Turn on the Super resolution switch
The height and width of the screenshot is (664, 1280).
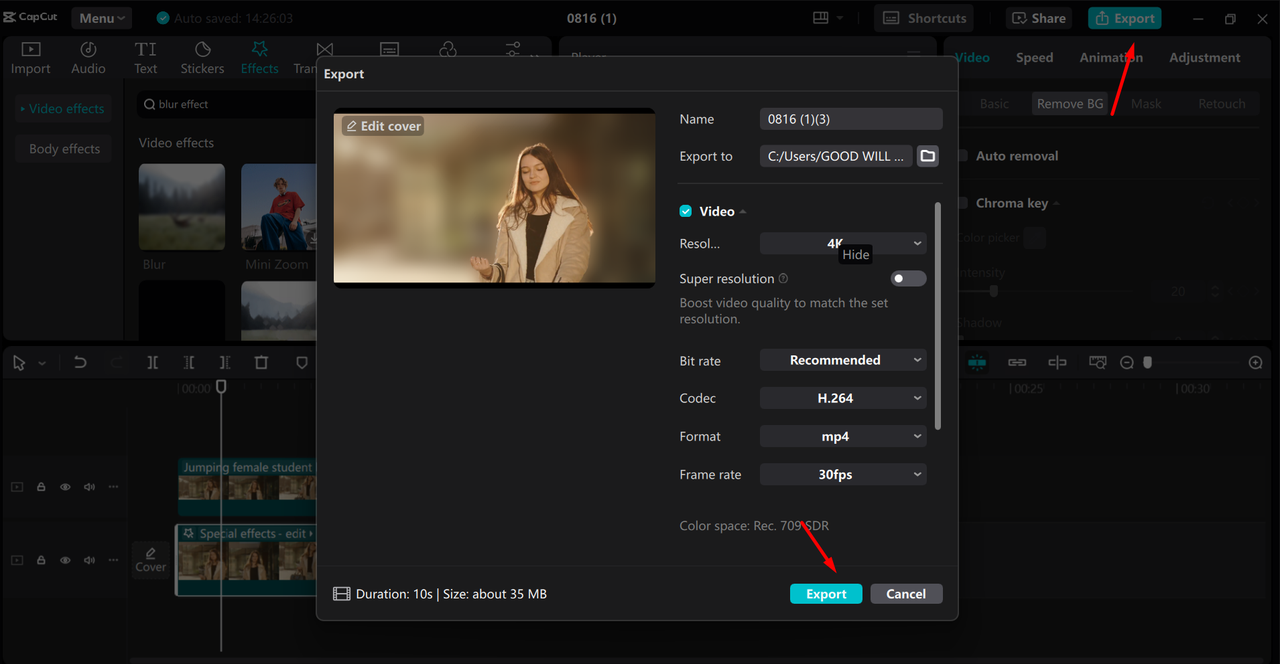pyautogui.click(x=909, y=279)
